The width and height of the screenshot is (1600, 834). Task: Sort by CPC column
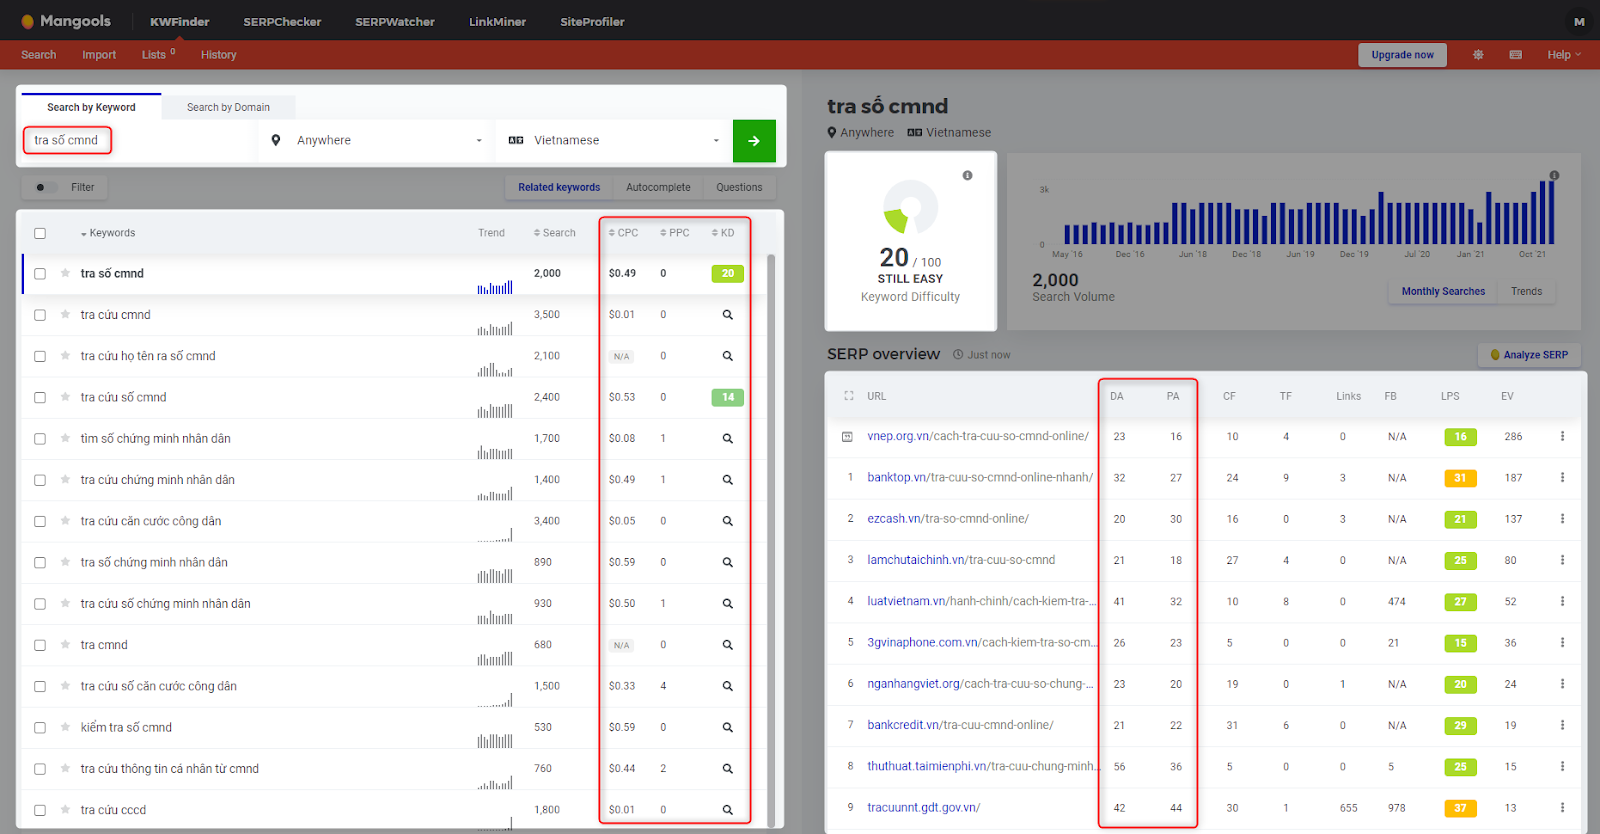click(623, 233)
